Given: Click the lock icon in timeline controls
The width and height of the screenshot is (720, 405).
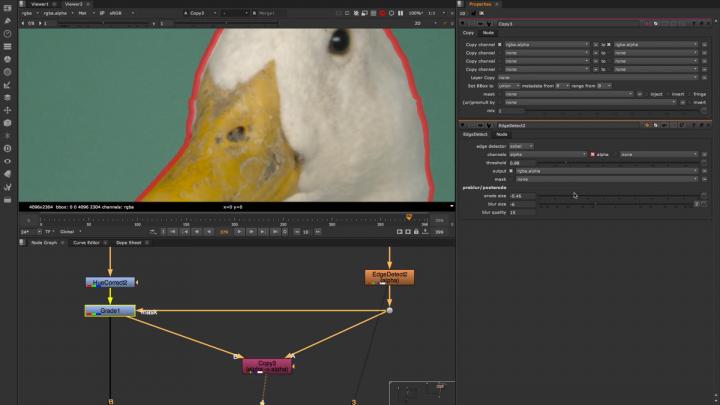Looking at the screenshot, I should pos(416,232).
